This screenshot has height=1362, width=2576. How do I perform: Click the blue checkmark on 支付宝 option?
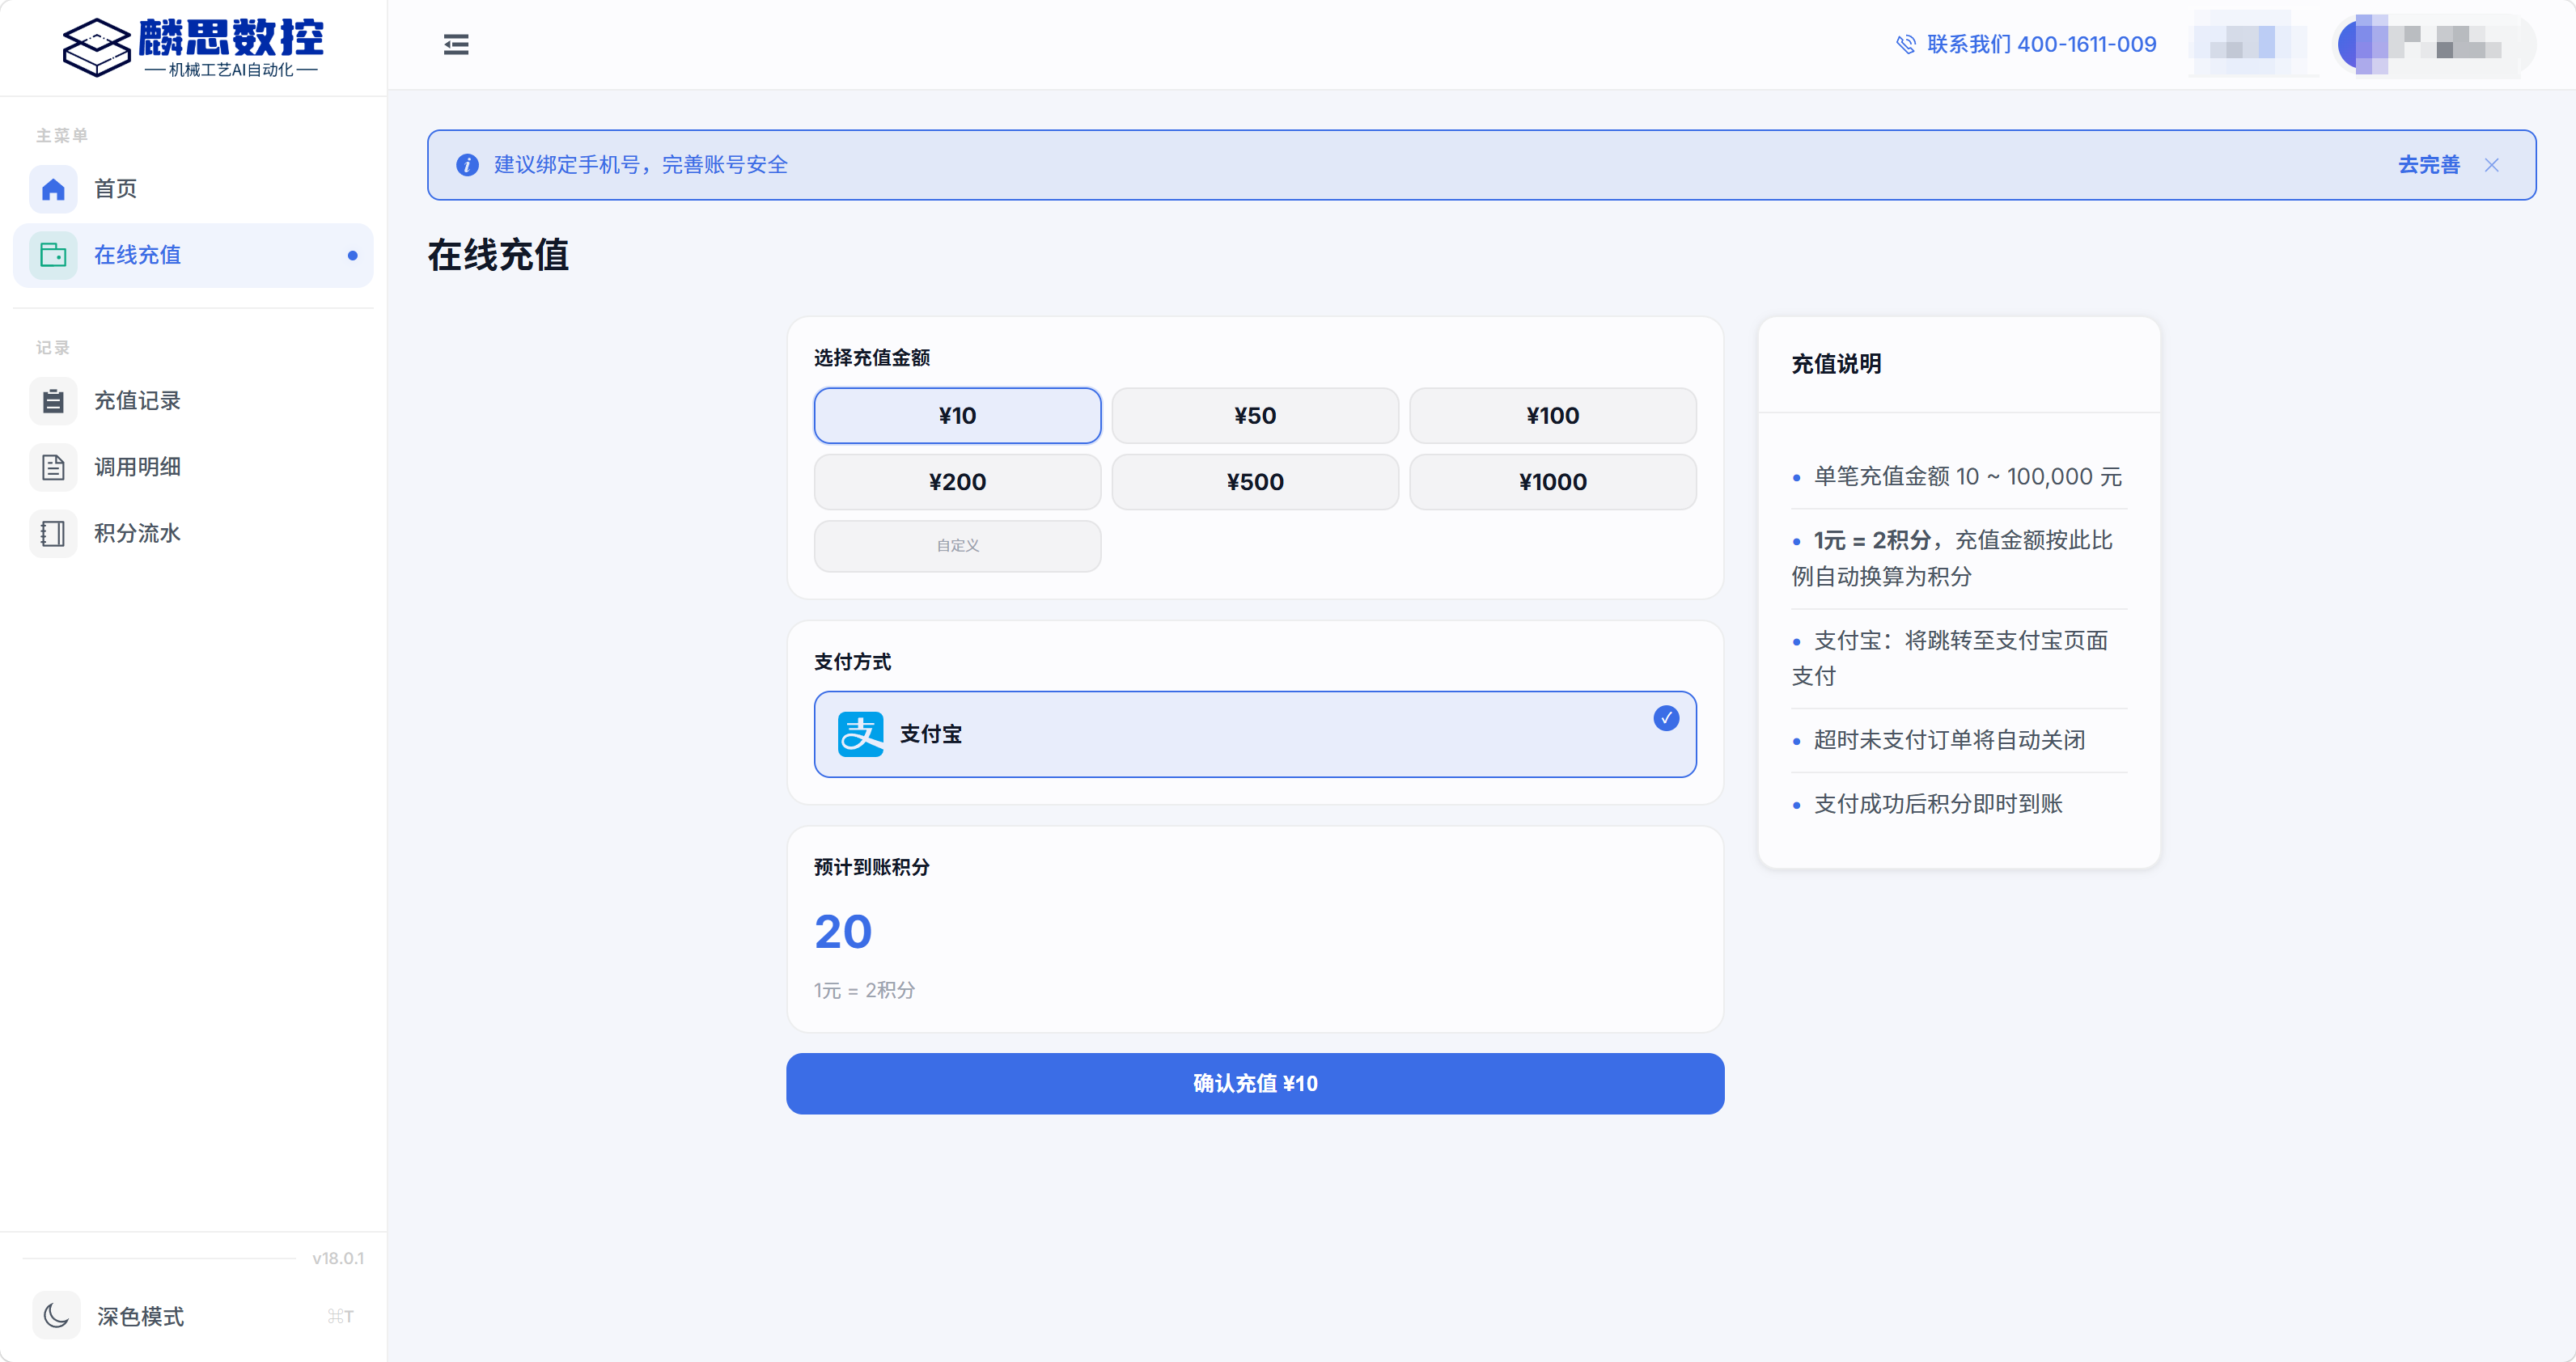[1665, 718]
